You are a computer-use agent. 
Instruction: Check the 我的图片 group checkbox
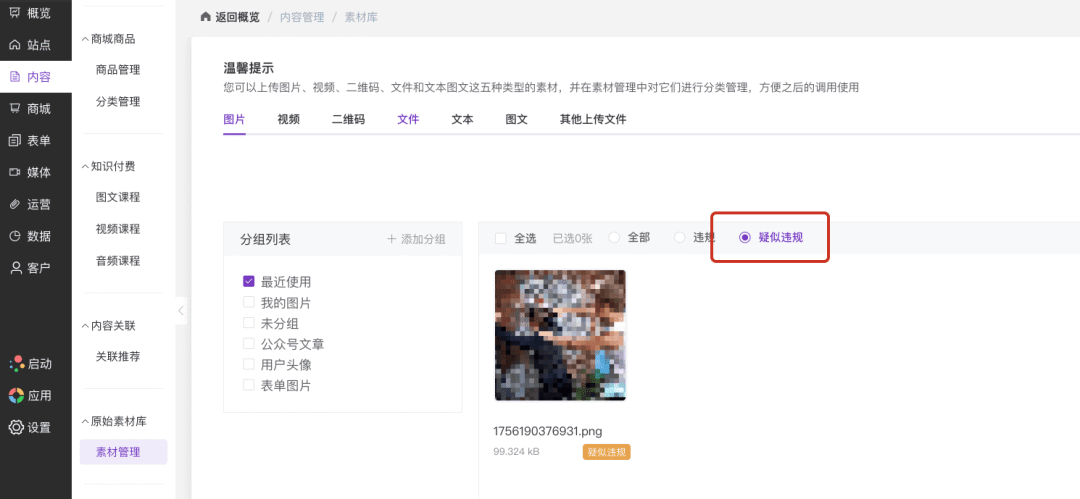pyautogui.click(x=249, y=302)
